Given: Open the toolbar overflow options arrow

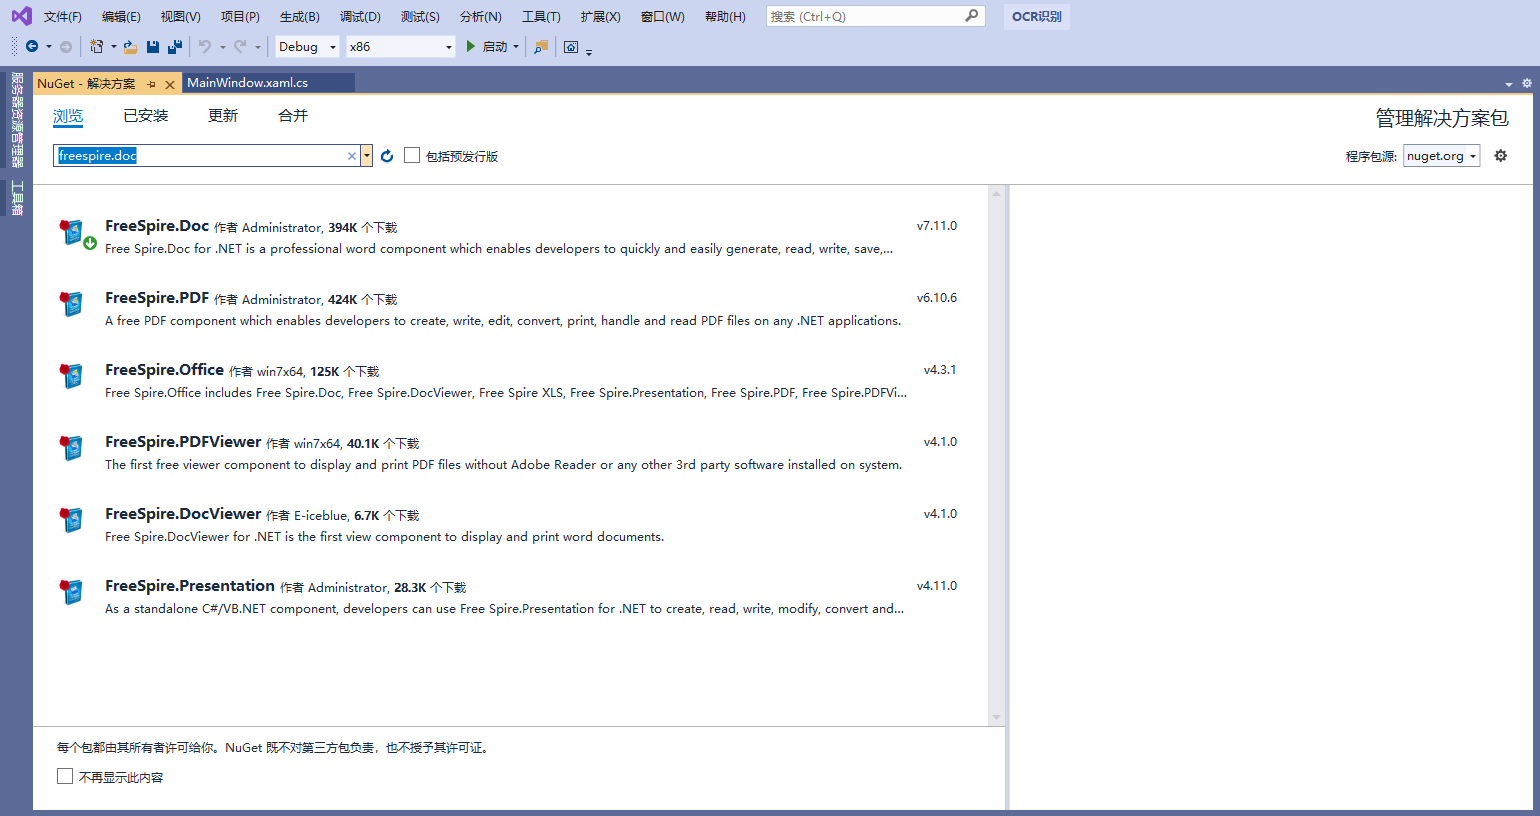Looking at the screenshot, I should 589,52.
